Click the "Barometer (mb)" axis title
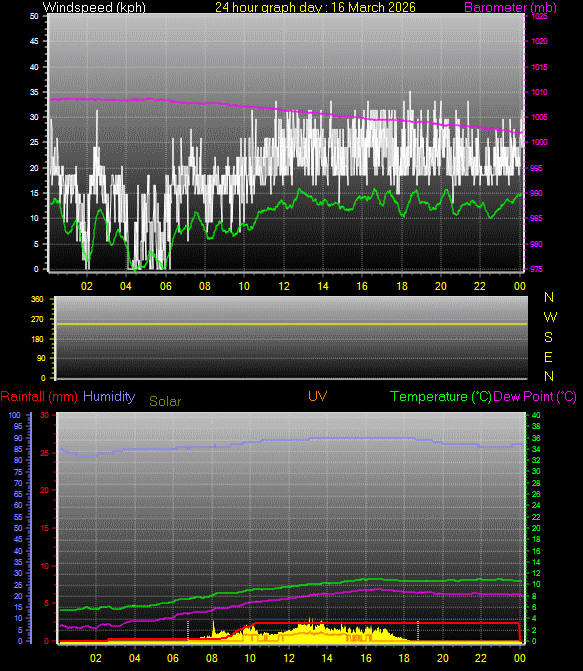 (x=510, y=7)
